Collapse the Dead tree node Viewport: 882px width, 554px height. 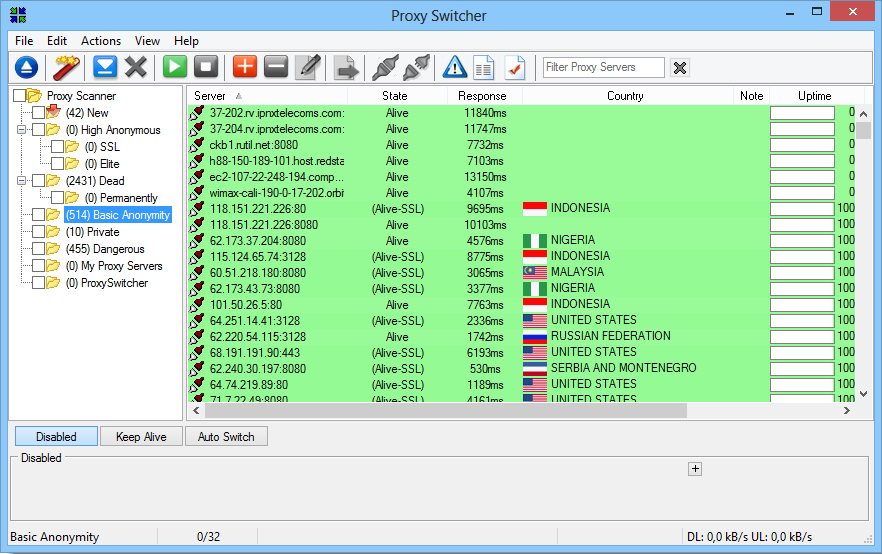[21, 181]
